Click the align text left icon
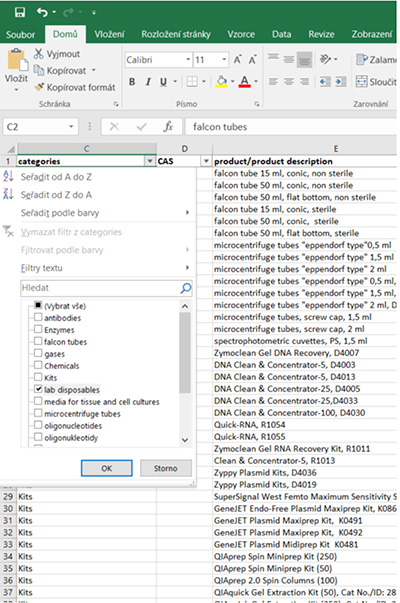Image resolution: width=400 pixels, height=603 pixels. pos(273,82)
